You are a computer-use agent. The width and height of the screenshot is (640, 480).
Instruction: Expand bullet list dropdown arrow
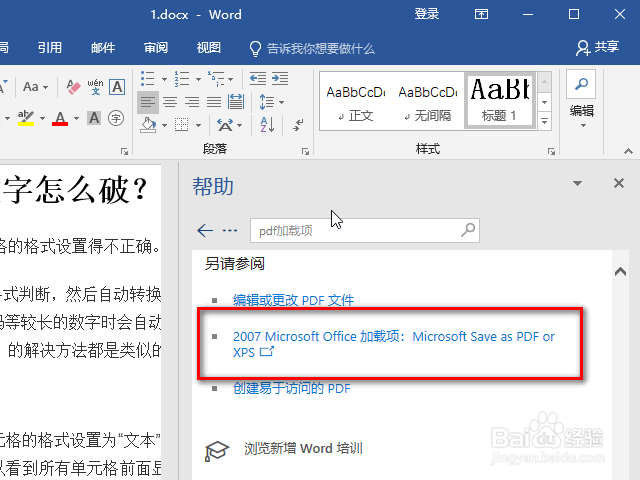click(164, 79)
